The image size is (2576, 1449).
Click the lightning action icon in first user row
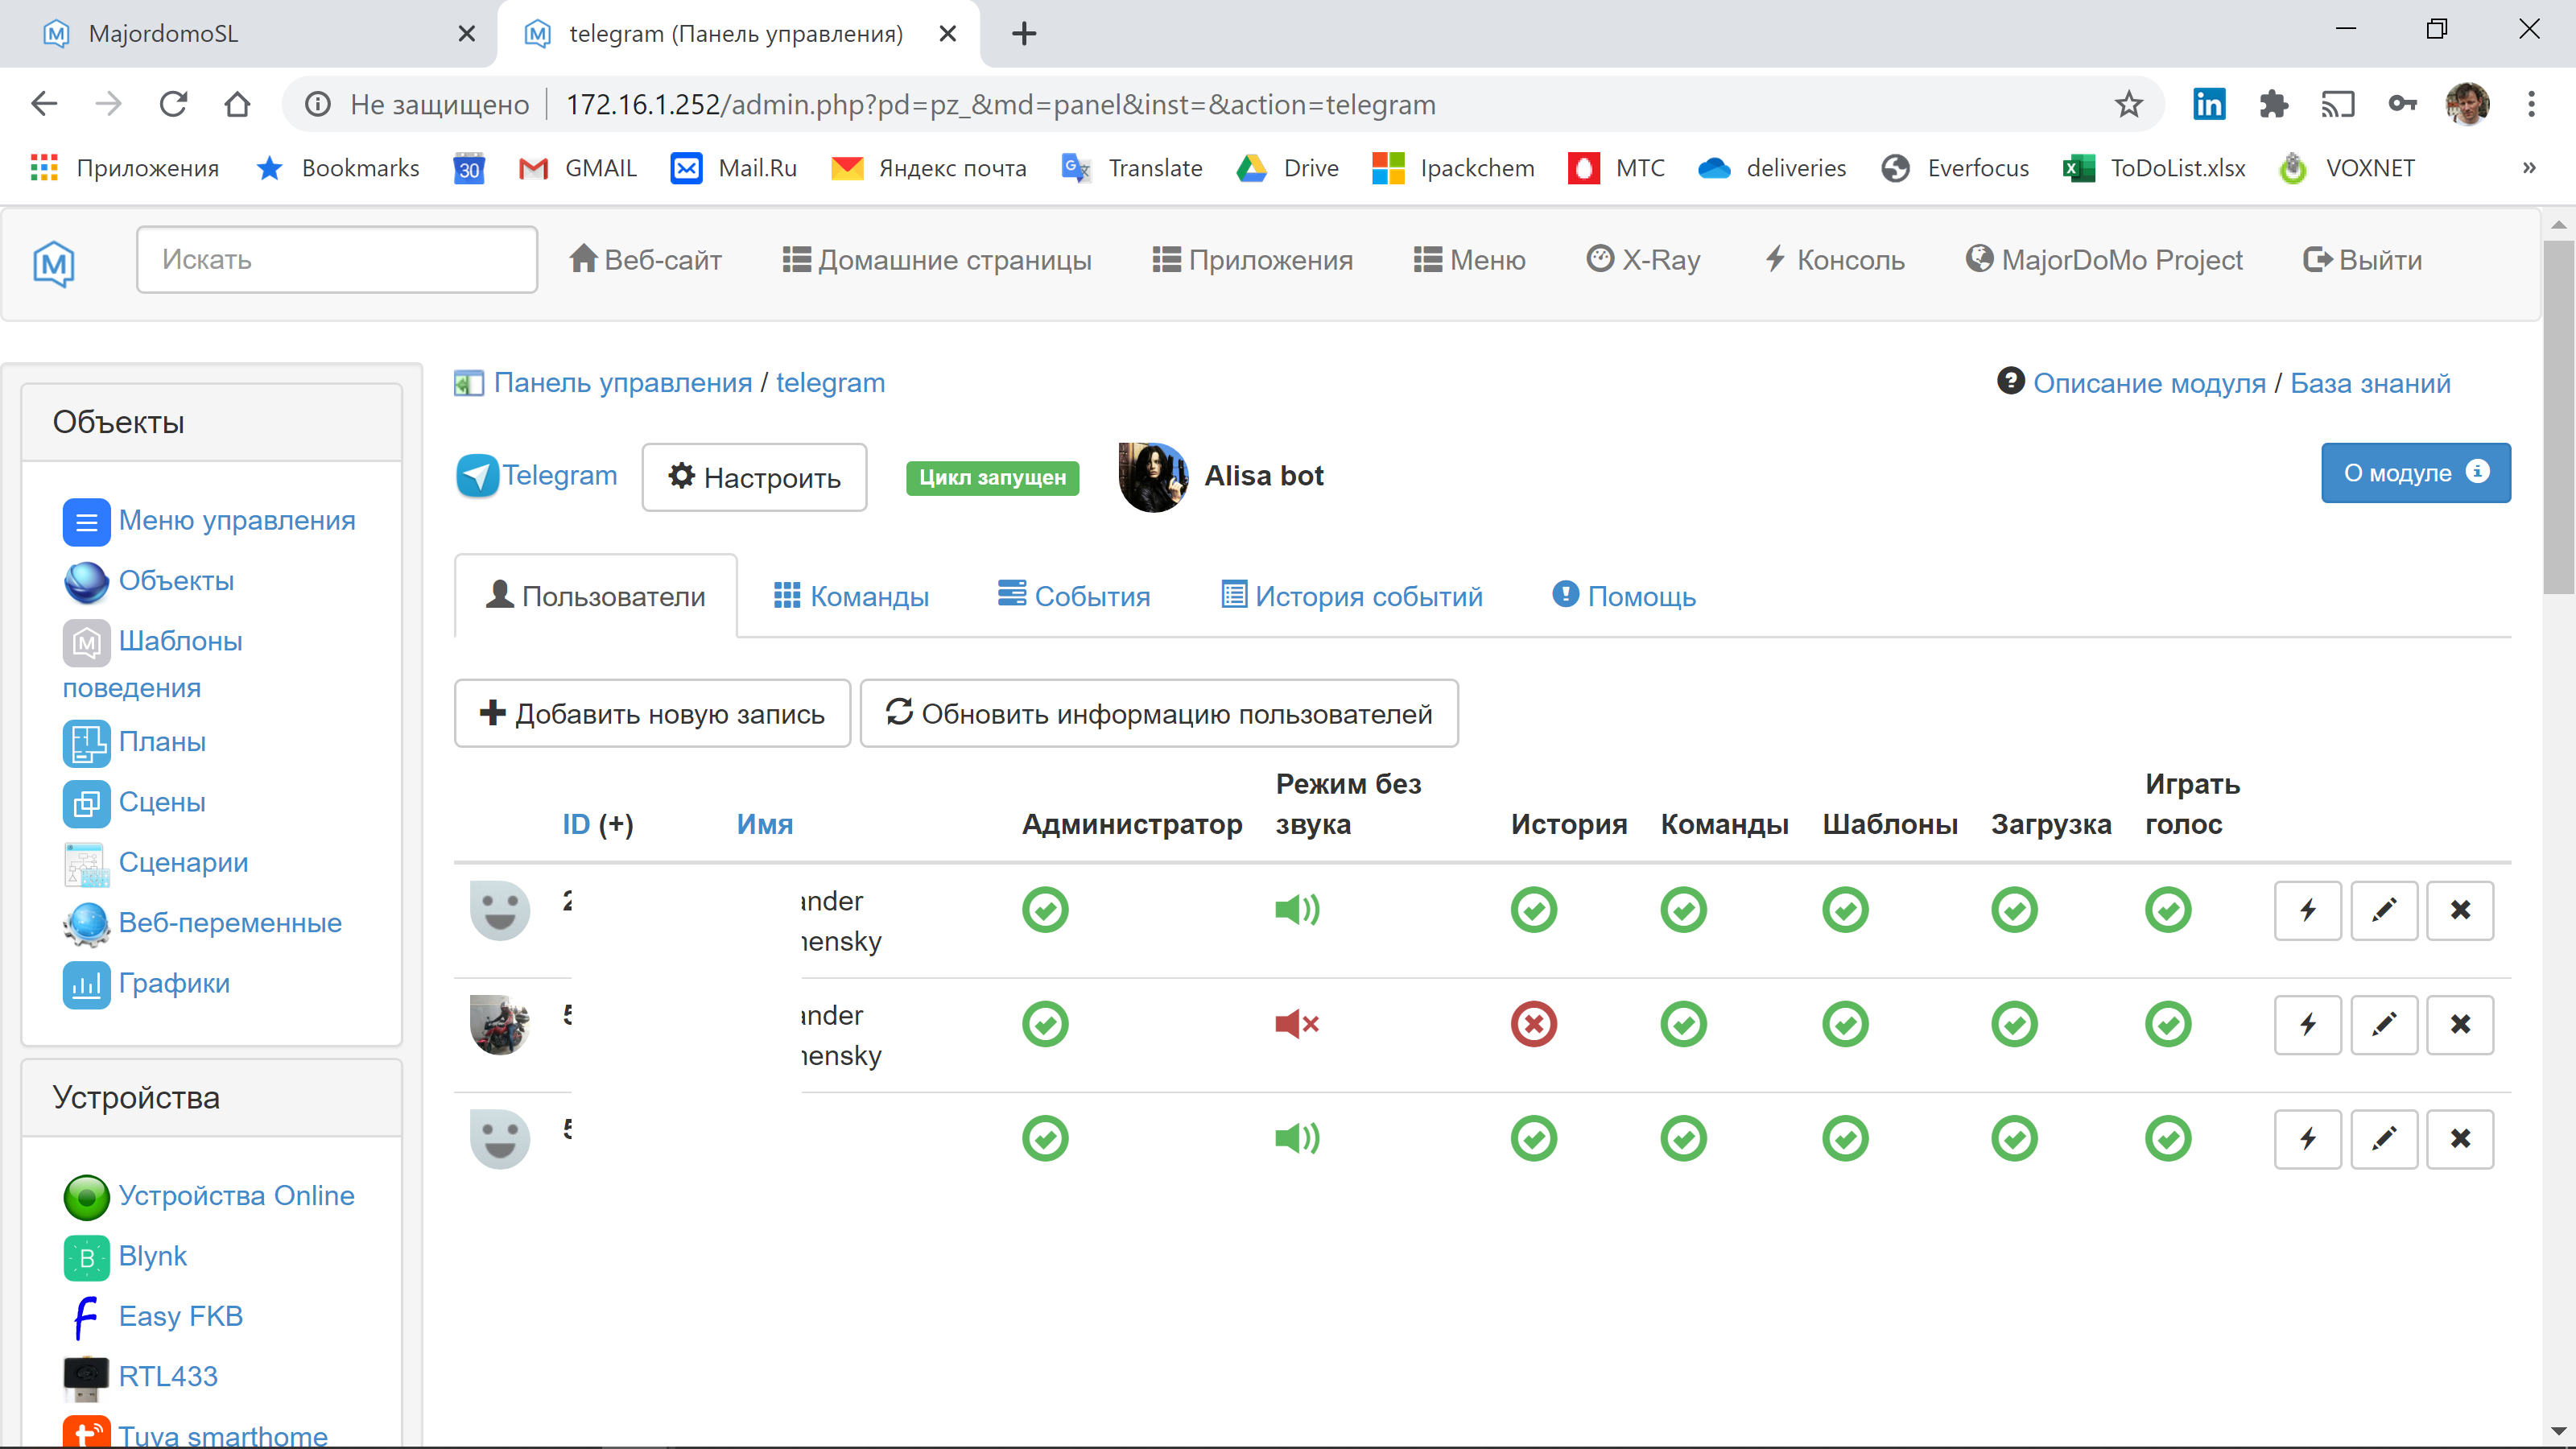pos(2307,910)
